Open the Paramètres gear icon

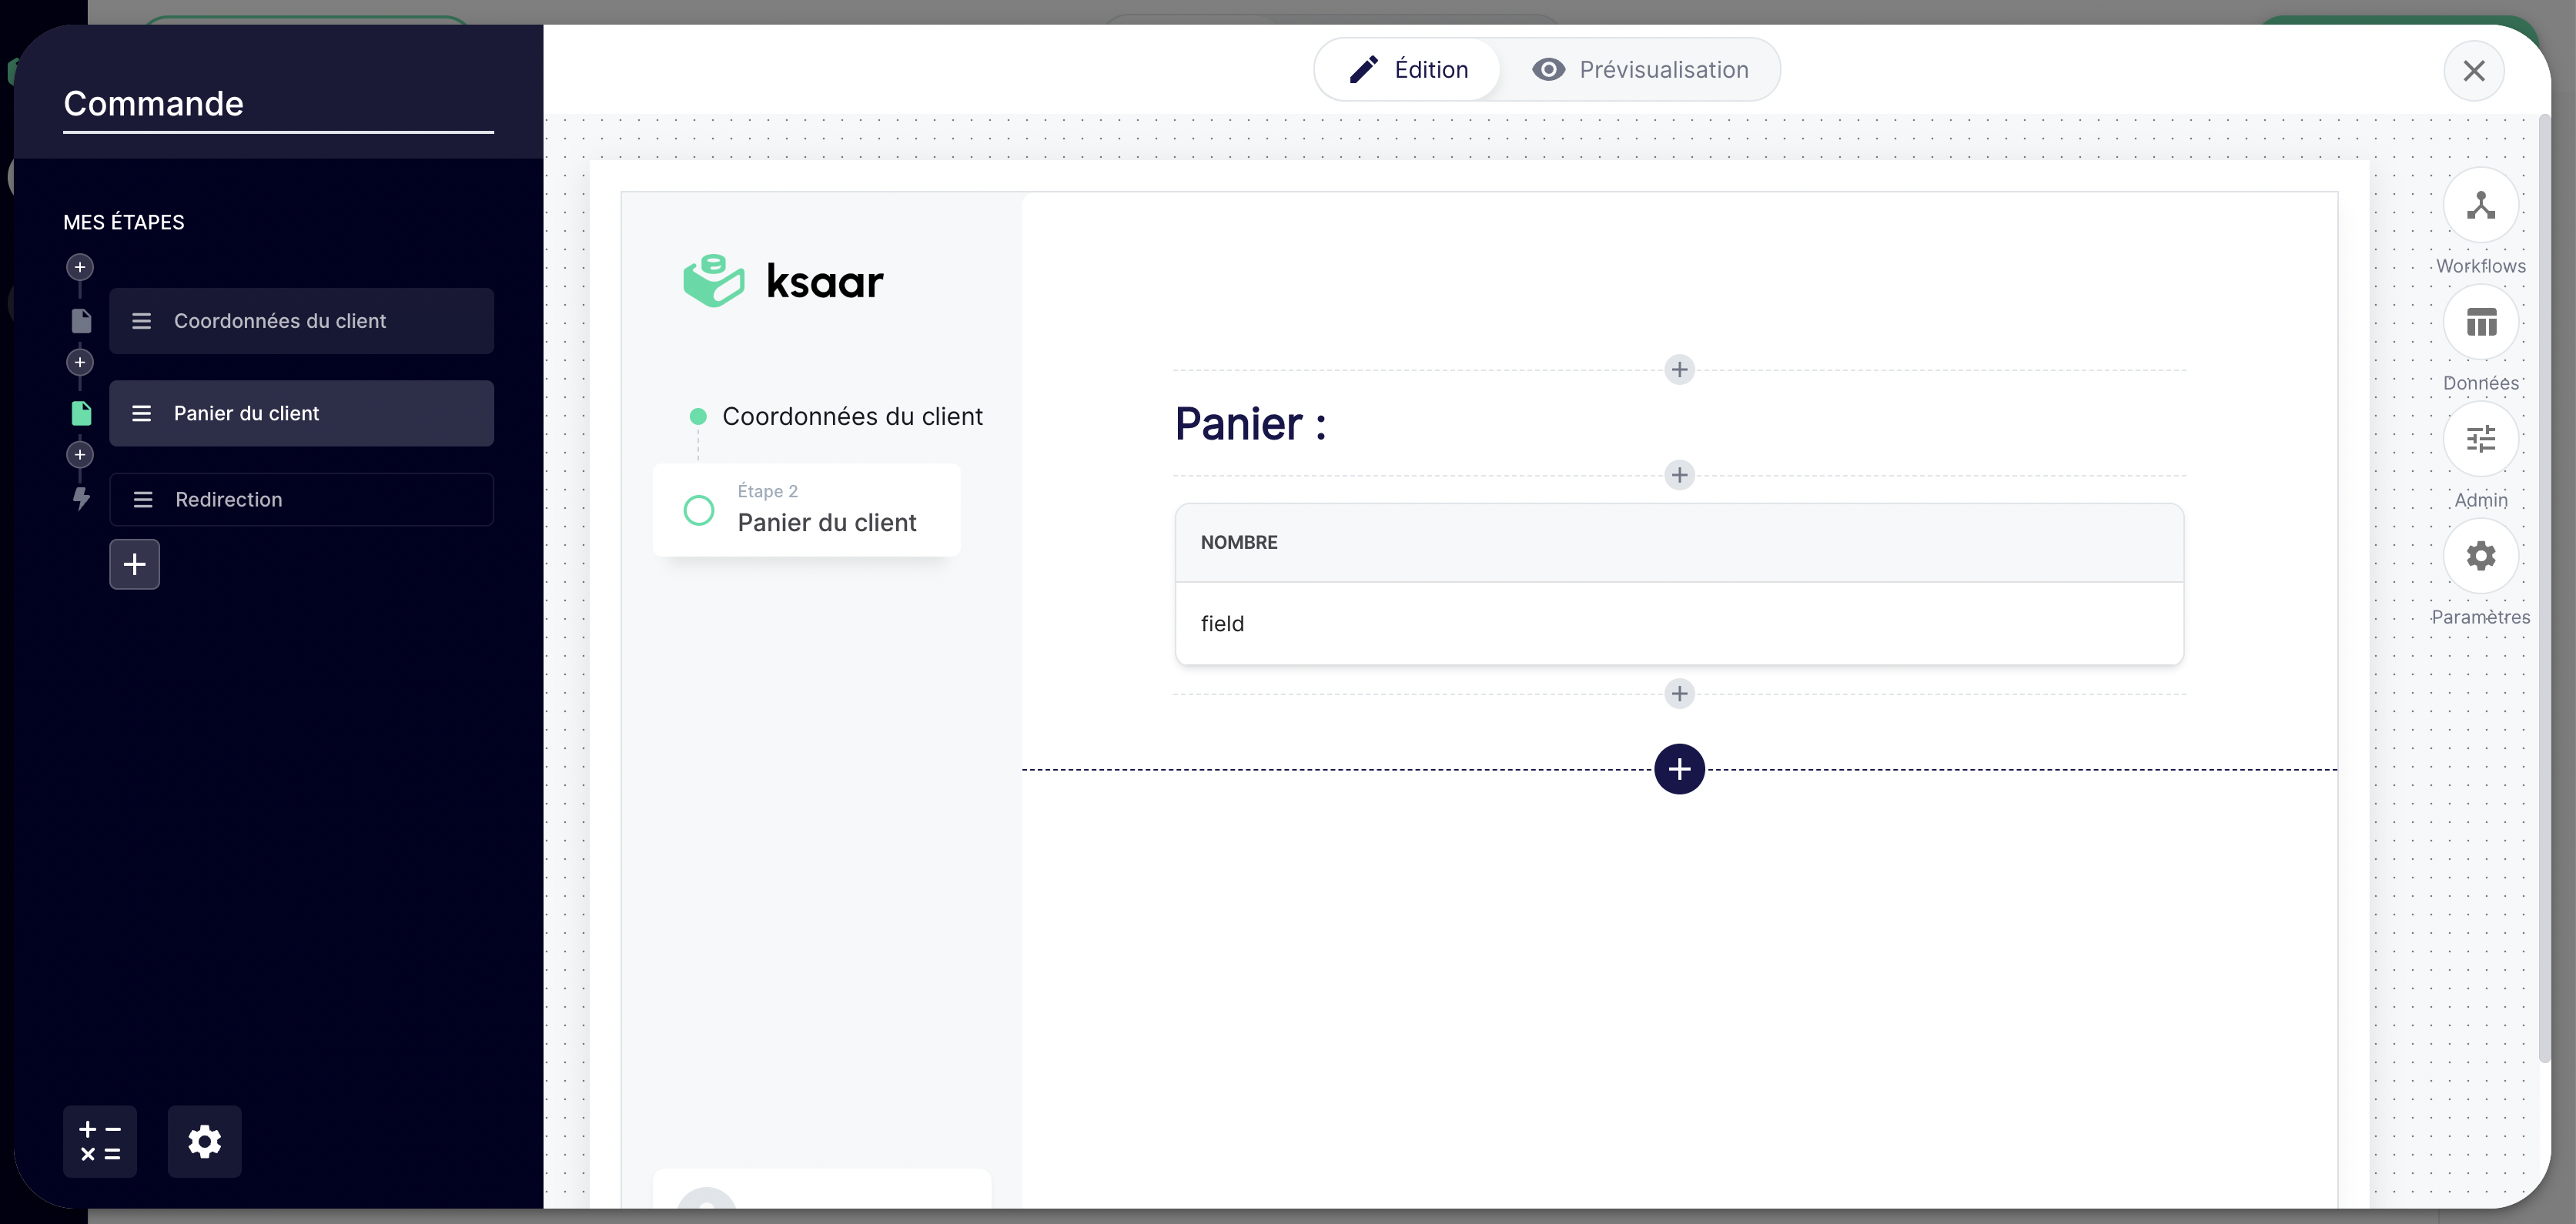[2480, 556]
